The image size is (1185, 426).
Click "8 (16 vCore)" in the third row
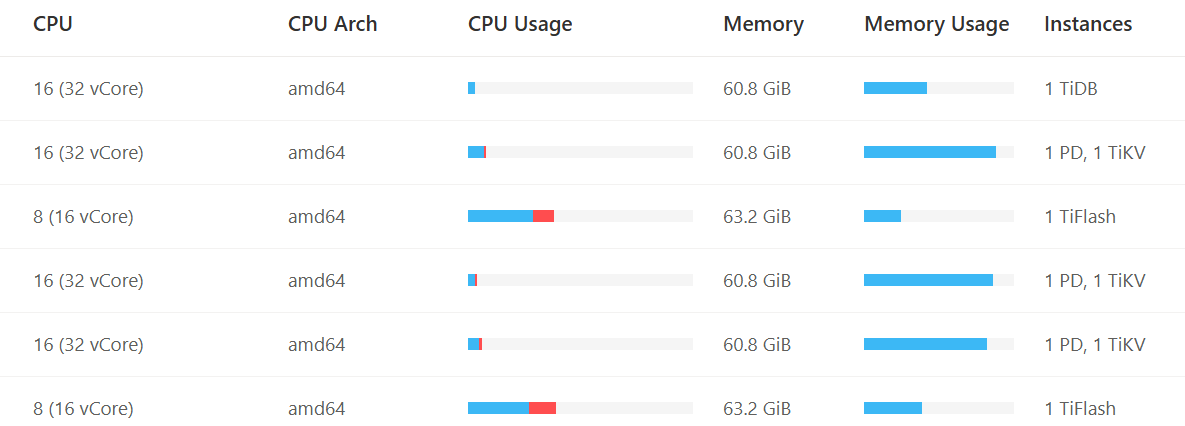click(x=83, y=217)
